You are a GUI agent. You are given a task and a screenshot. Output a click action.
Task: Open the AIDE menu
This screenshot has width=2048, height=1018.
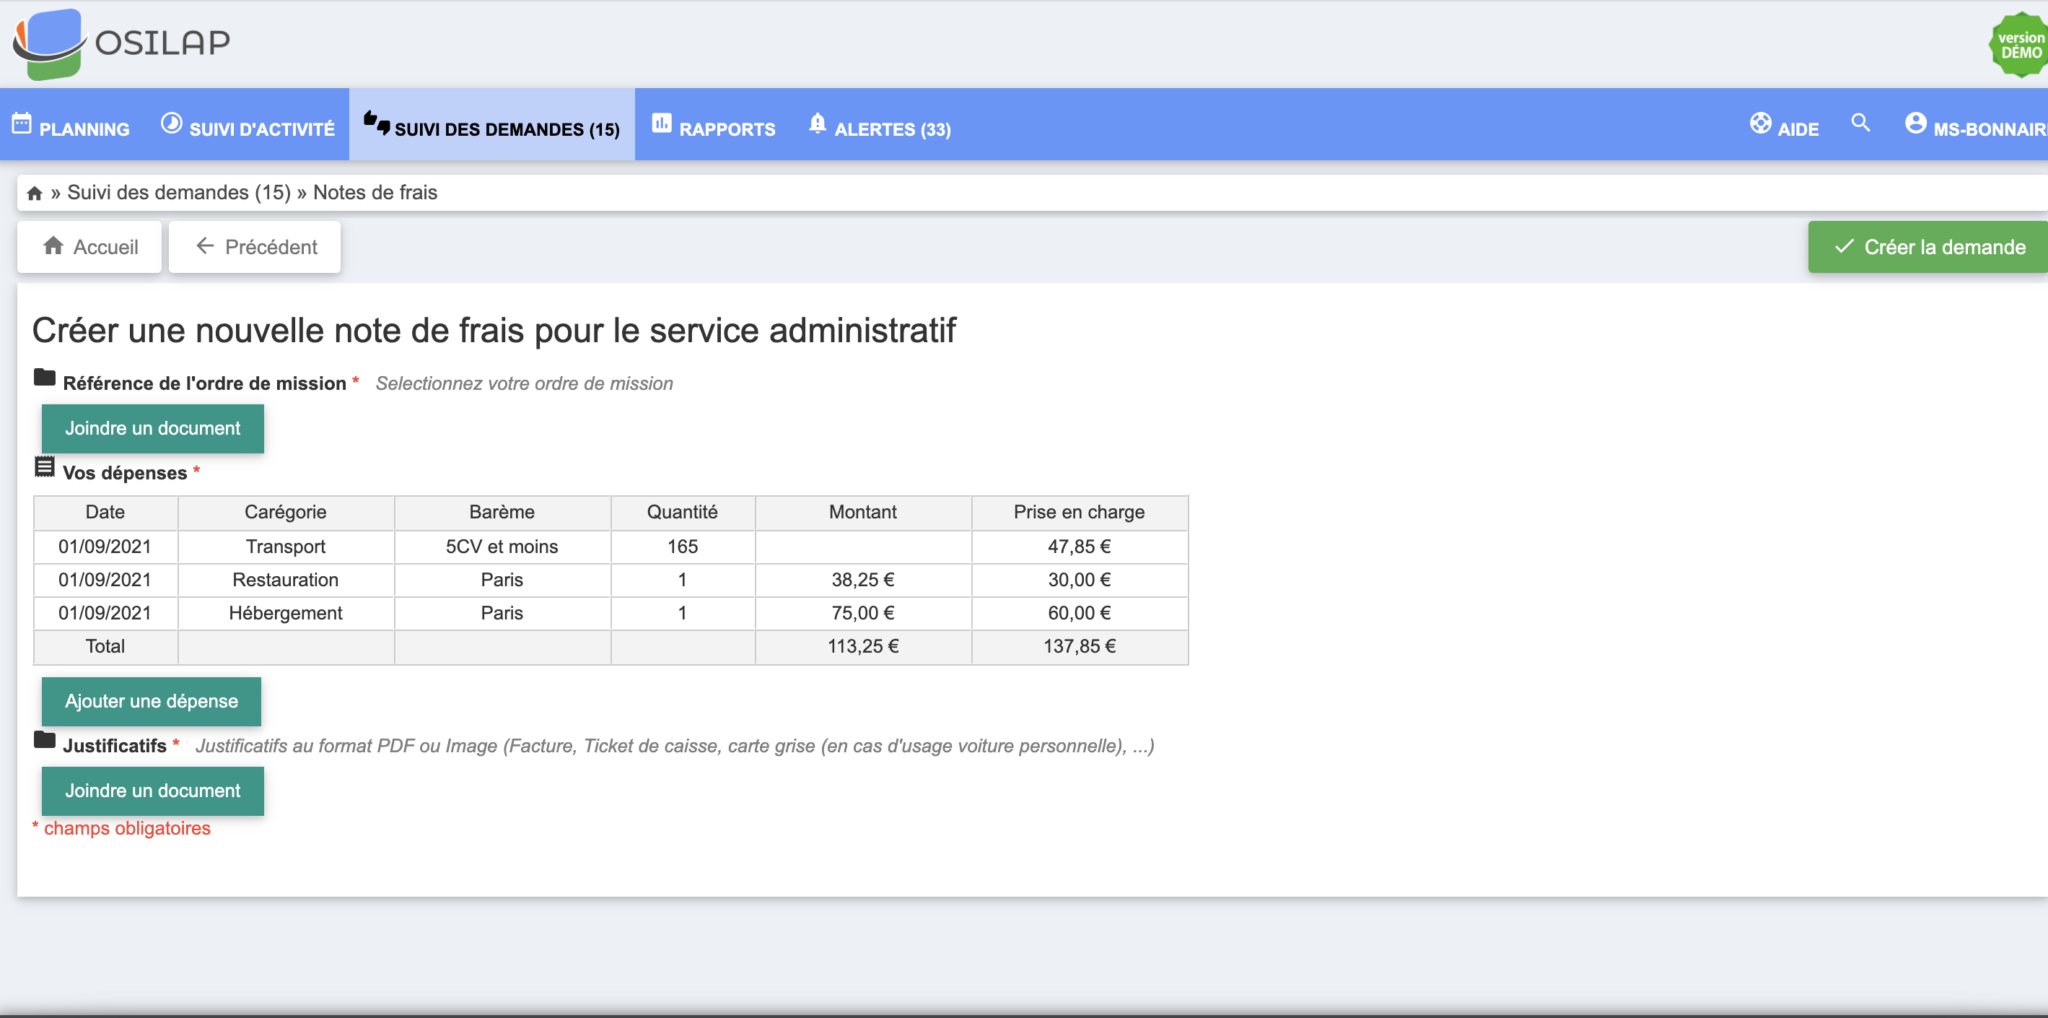point(1785,125)
